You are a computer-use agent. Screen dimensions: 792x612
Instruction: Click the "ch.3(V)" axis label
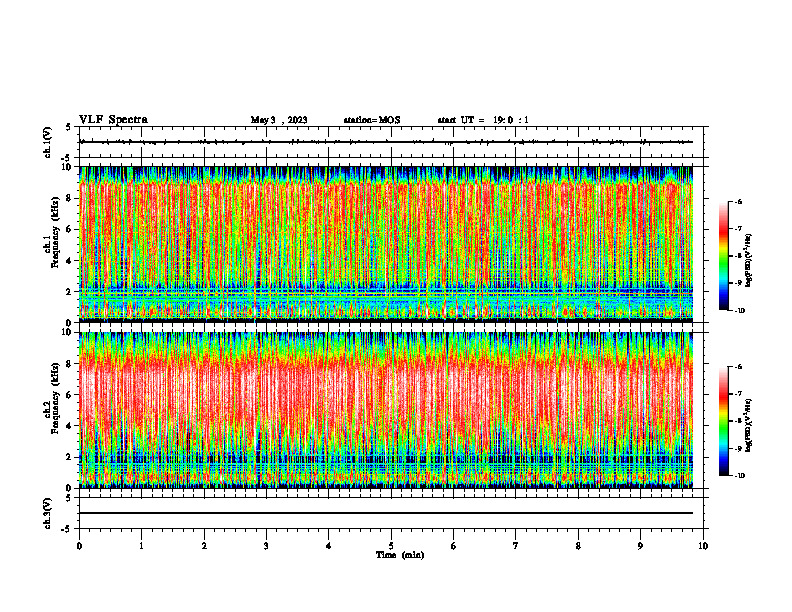coord(48,513)
